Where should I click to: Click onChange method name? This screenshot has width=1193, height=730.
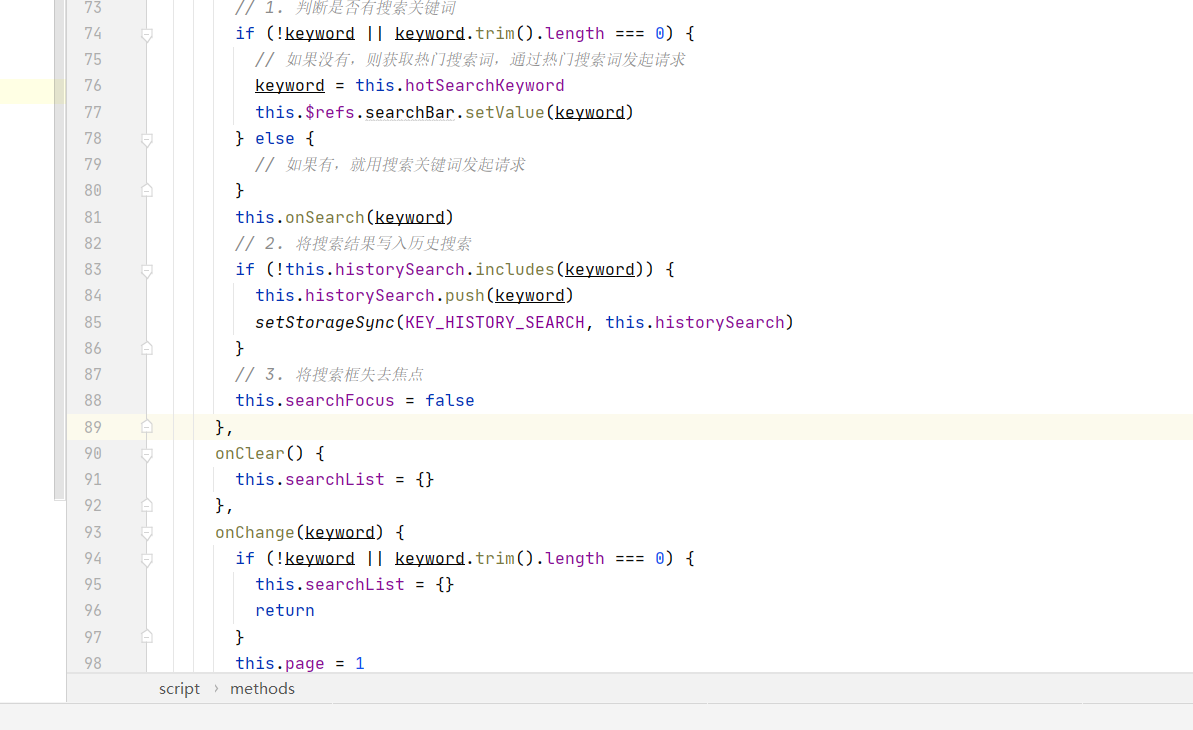click(255, 533)
